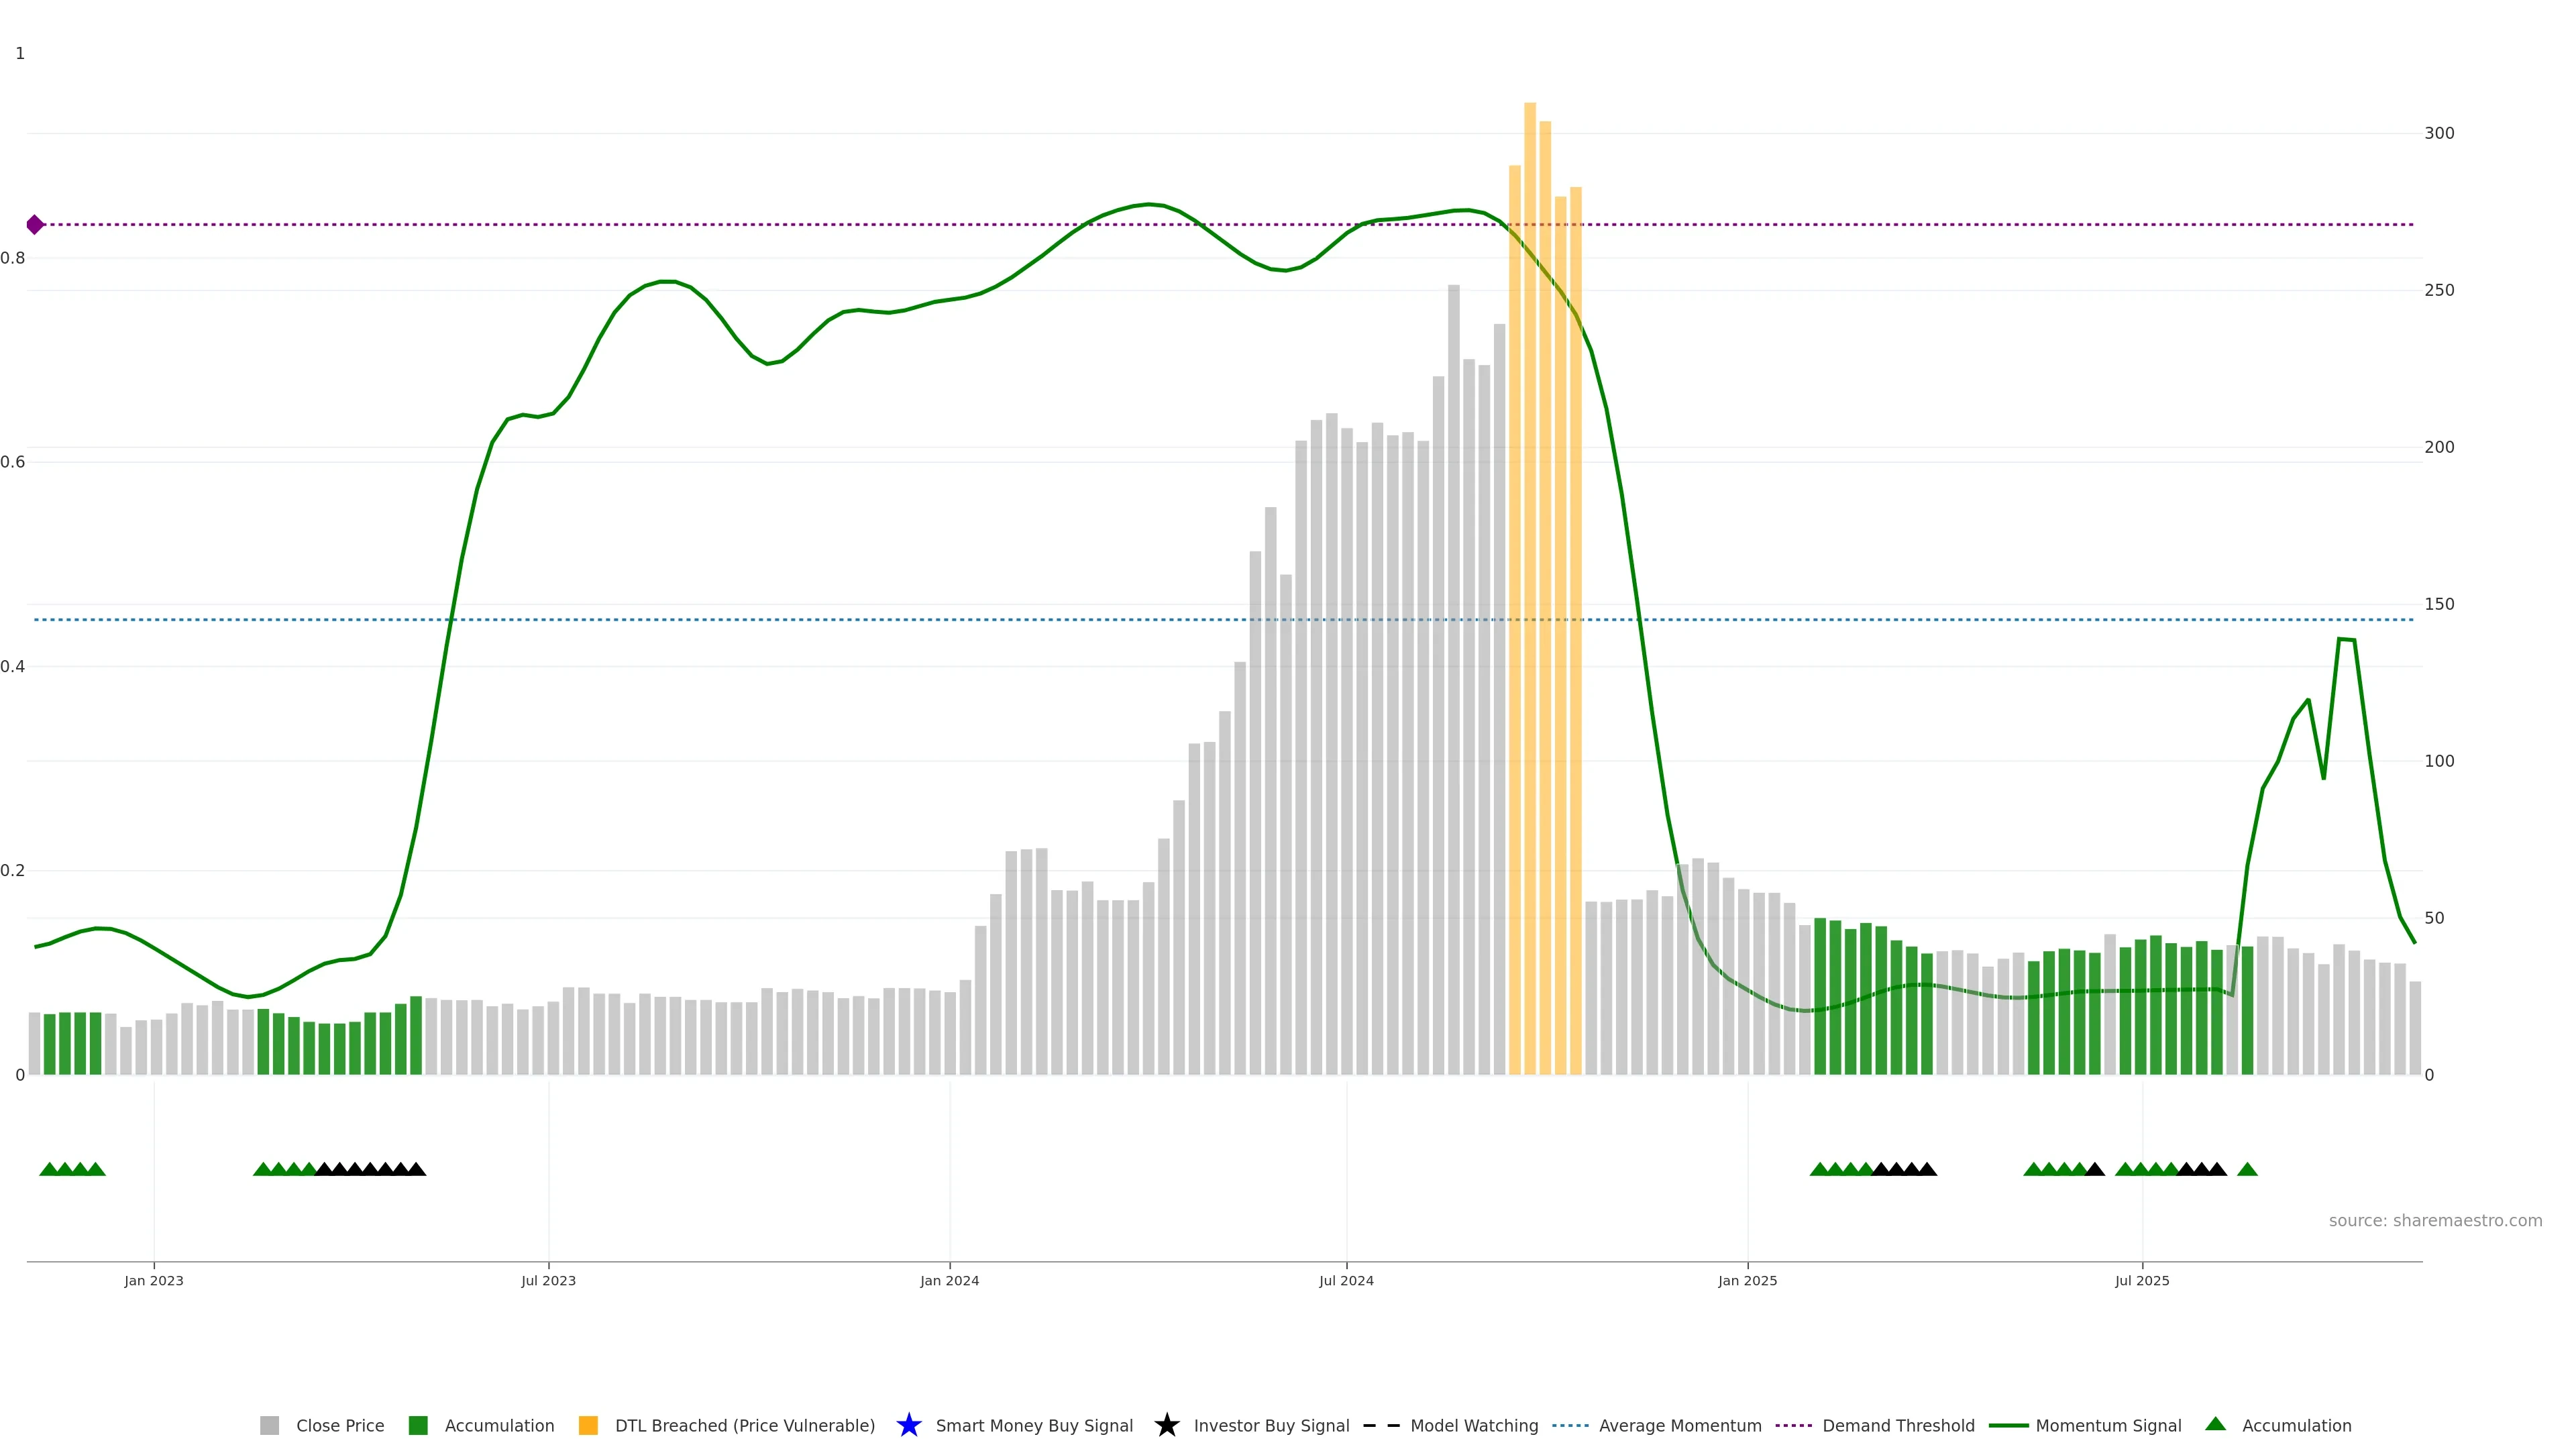2576x1449 pixels.
Task: Click the orange DTL Breached legend square
Action: (588, 1425)
